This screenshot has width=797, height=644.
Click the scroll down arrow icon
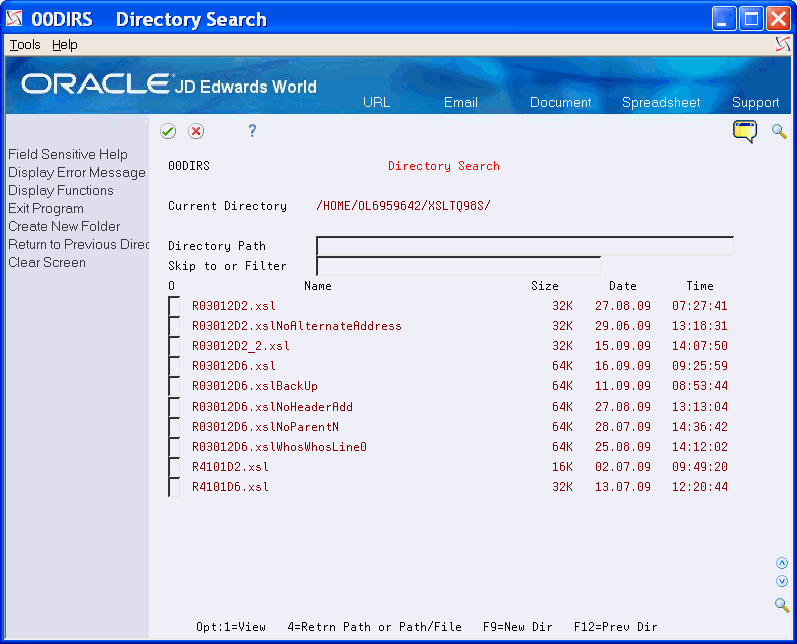tap(782, 581)
